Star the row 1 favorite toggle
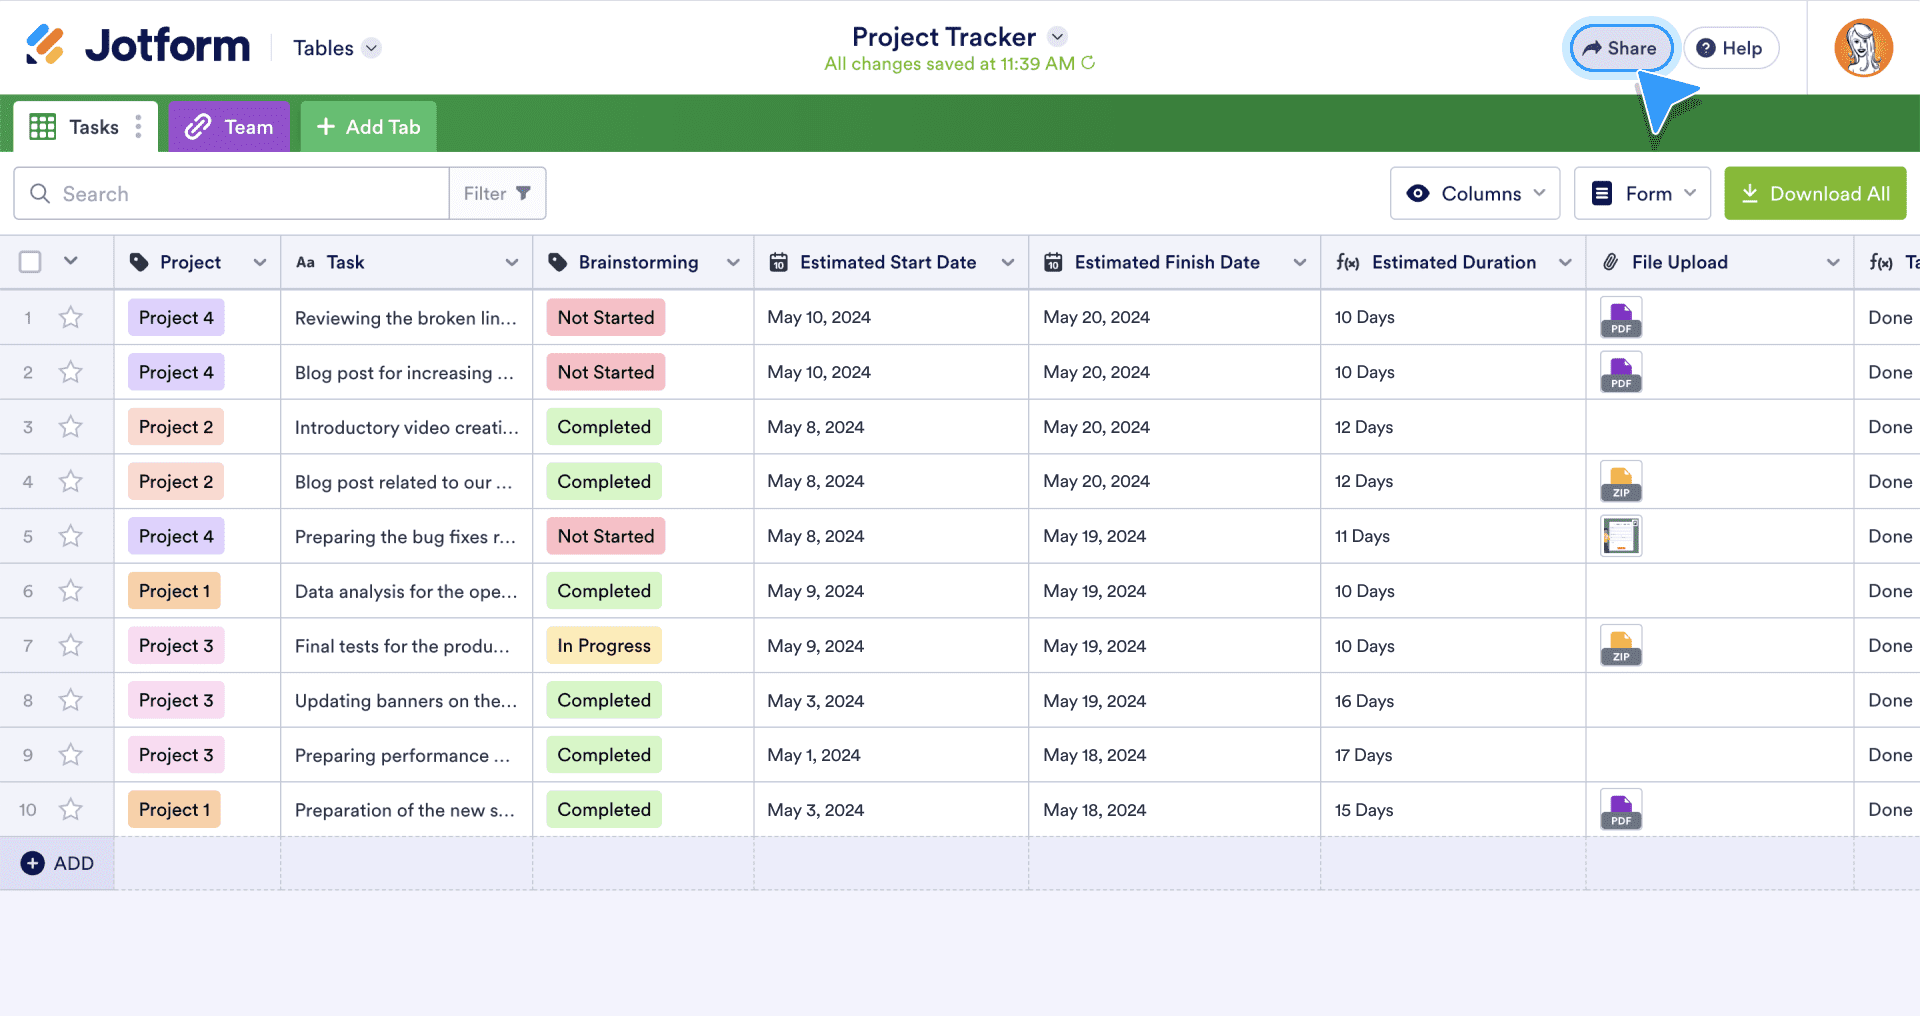Viewport: 1920px width, 1016px height. click(70, 318)
